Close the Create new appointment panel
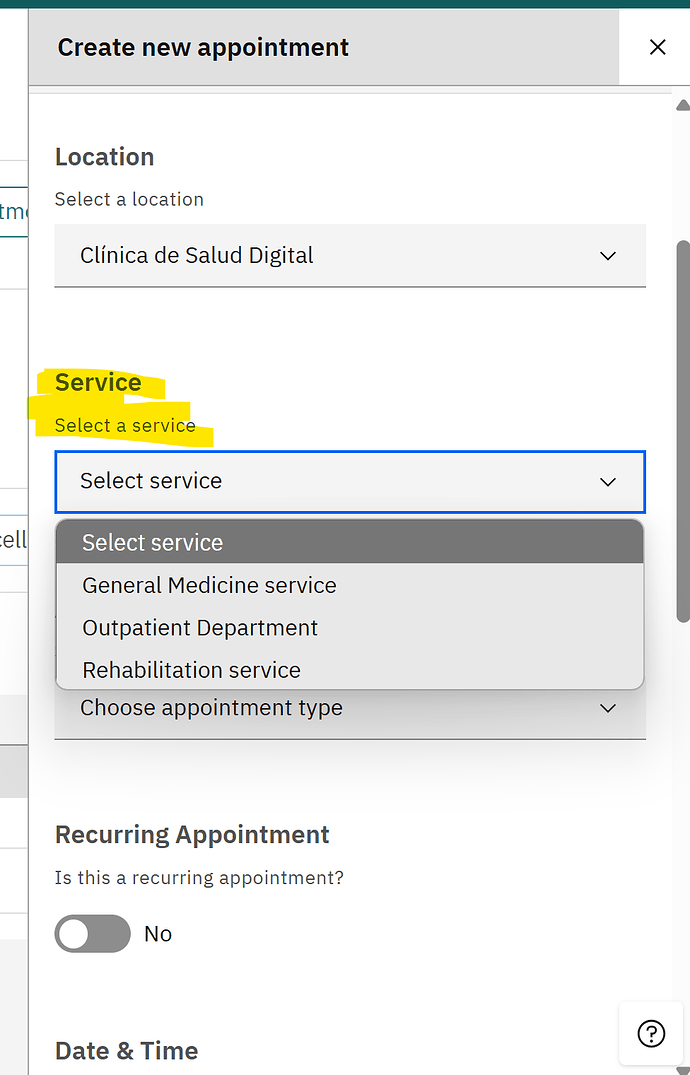 pos(657,47)
